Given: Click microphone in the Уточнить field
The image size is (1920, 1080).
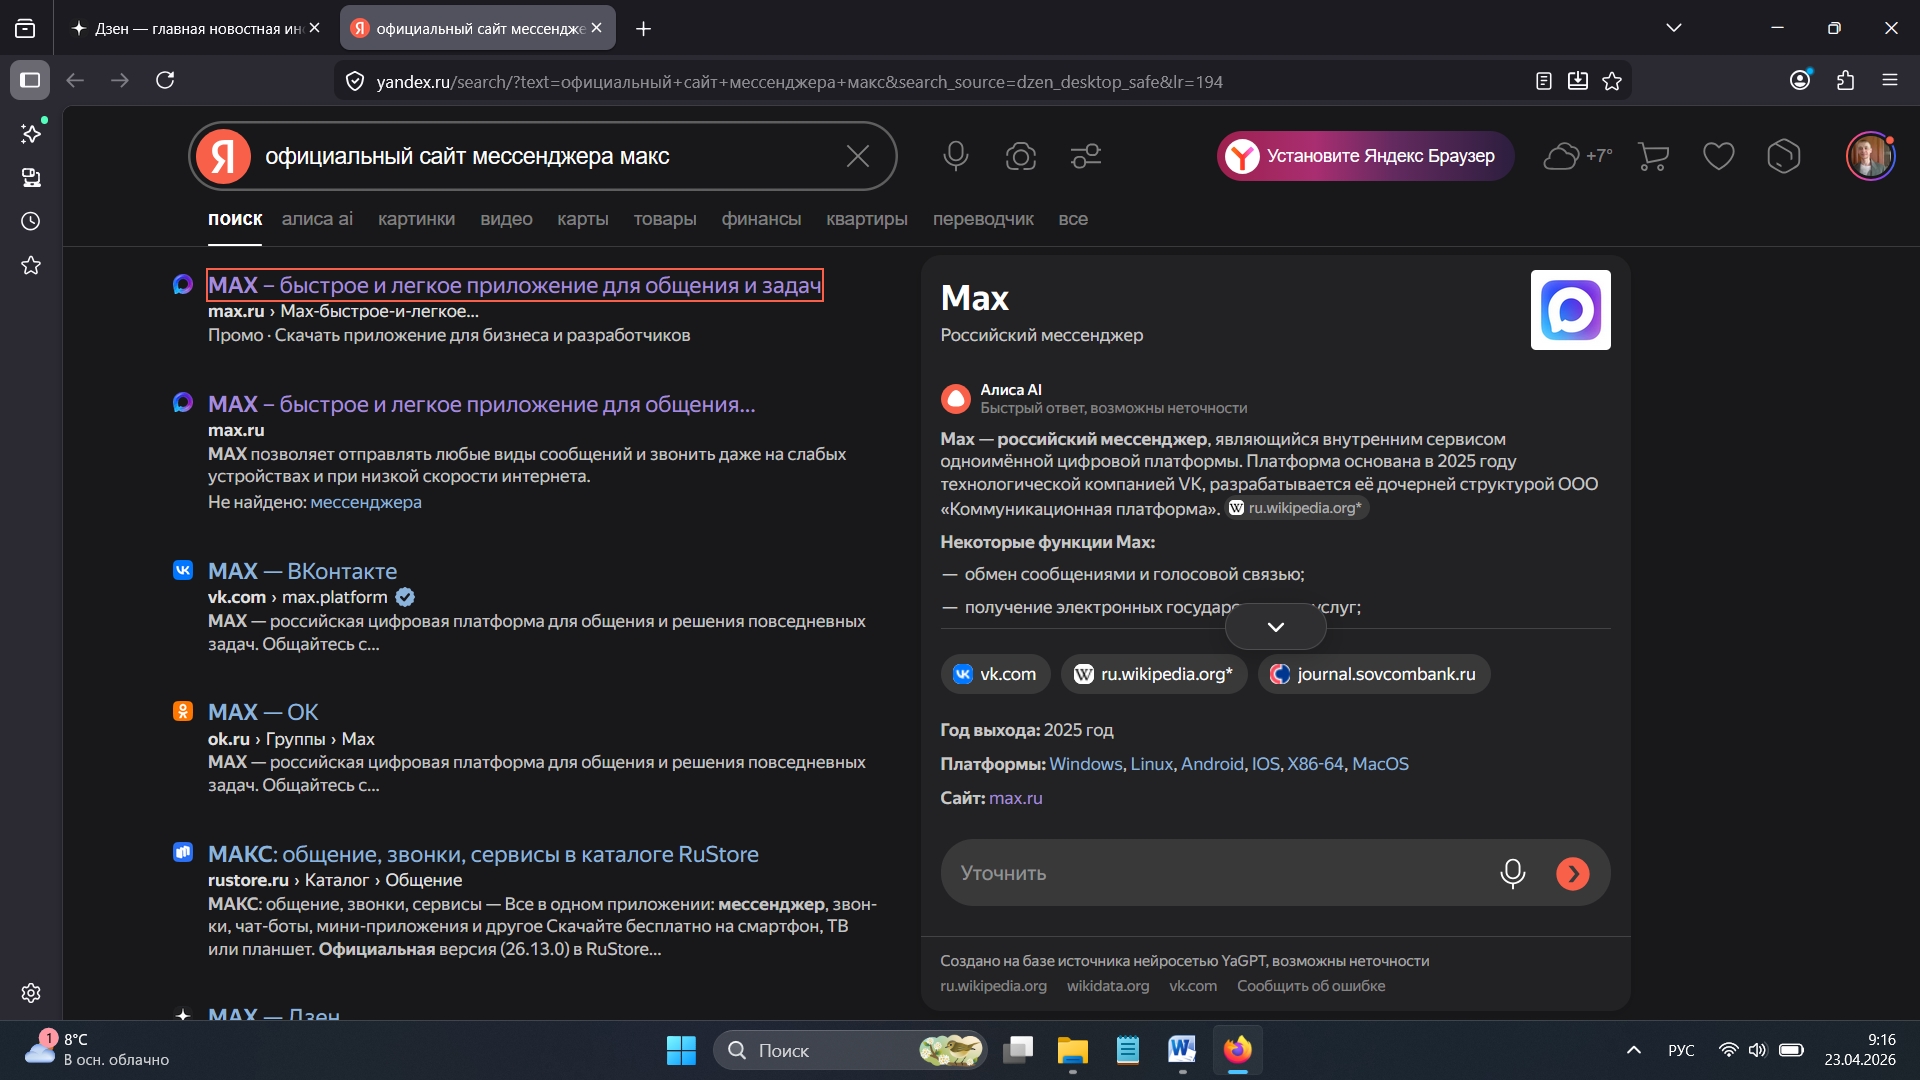Looking at the screenshot, I should tap(1513, 873).
